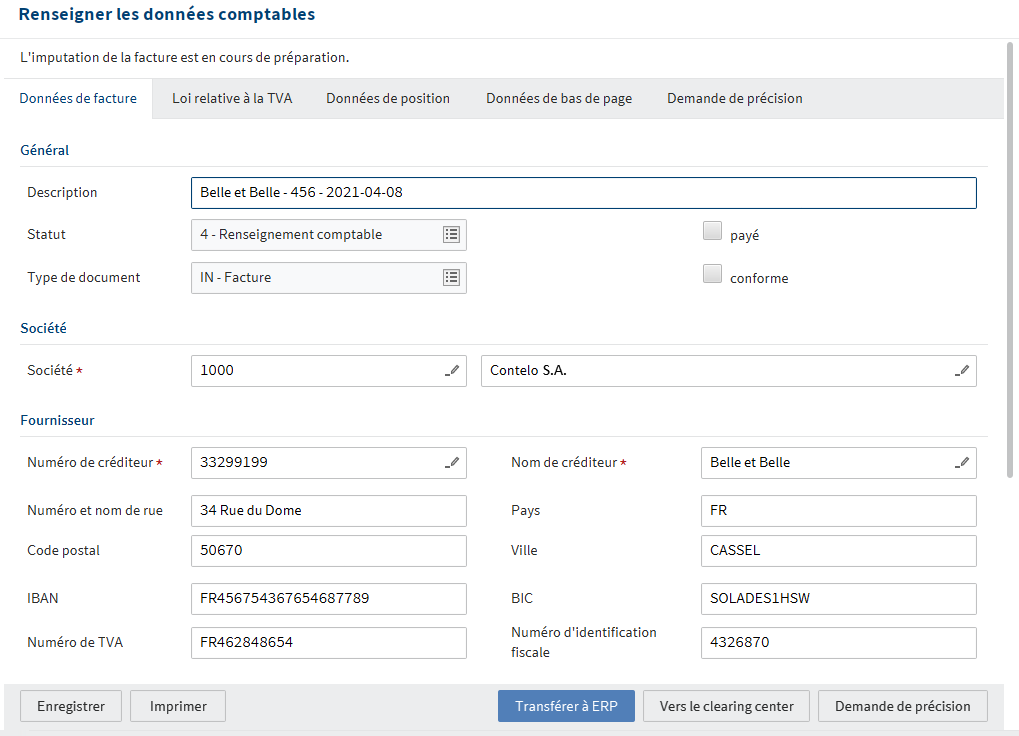Click pencil icon in Société number field

(x=453, y=370)
